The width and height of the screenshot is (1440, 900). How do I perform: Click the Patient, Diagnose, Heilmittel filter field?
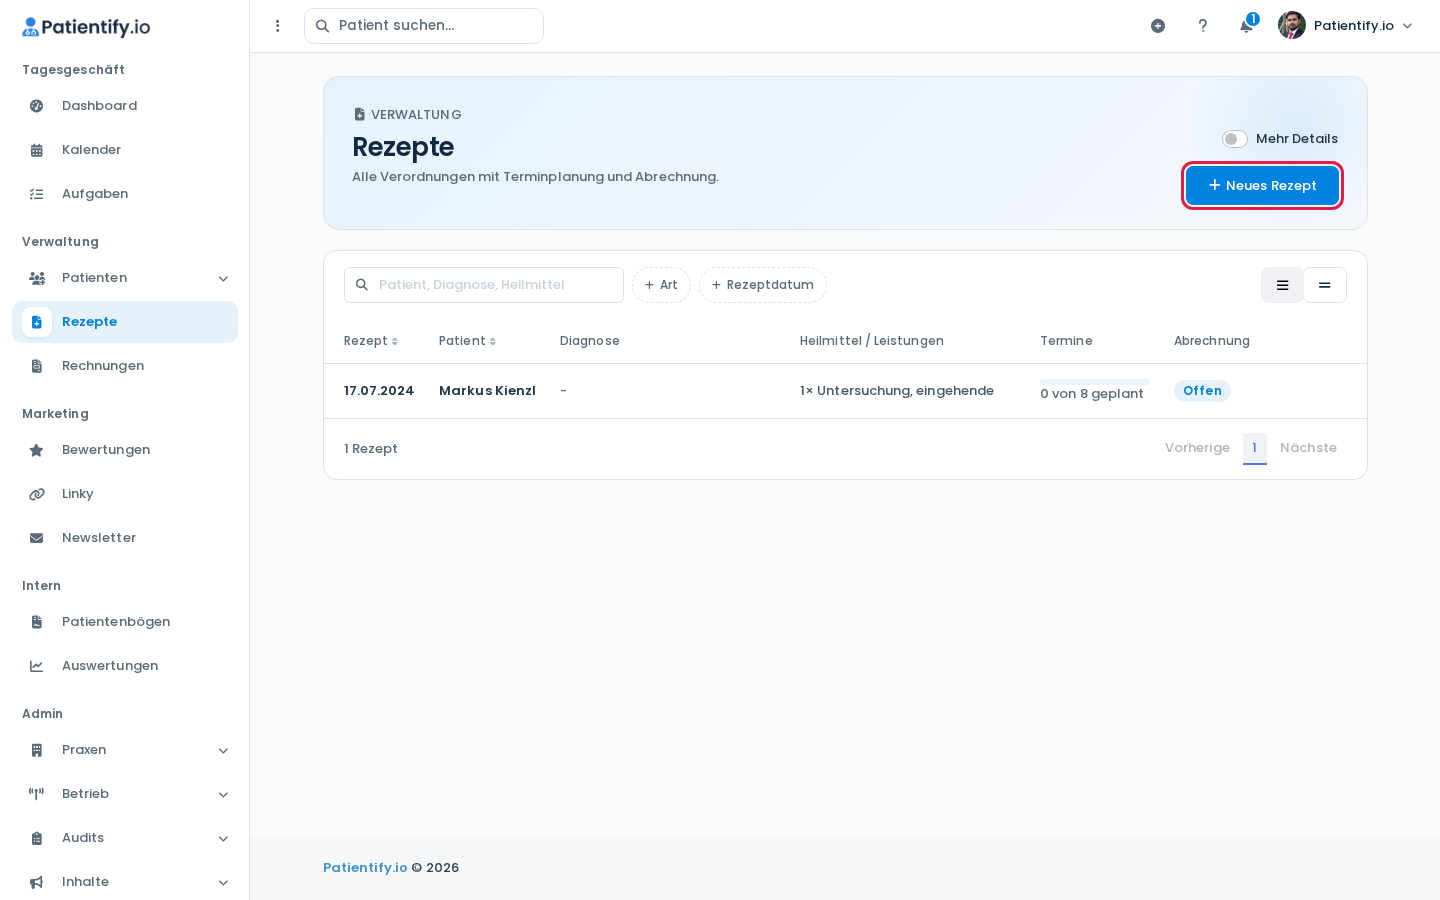tap(484, 285)
